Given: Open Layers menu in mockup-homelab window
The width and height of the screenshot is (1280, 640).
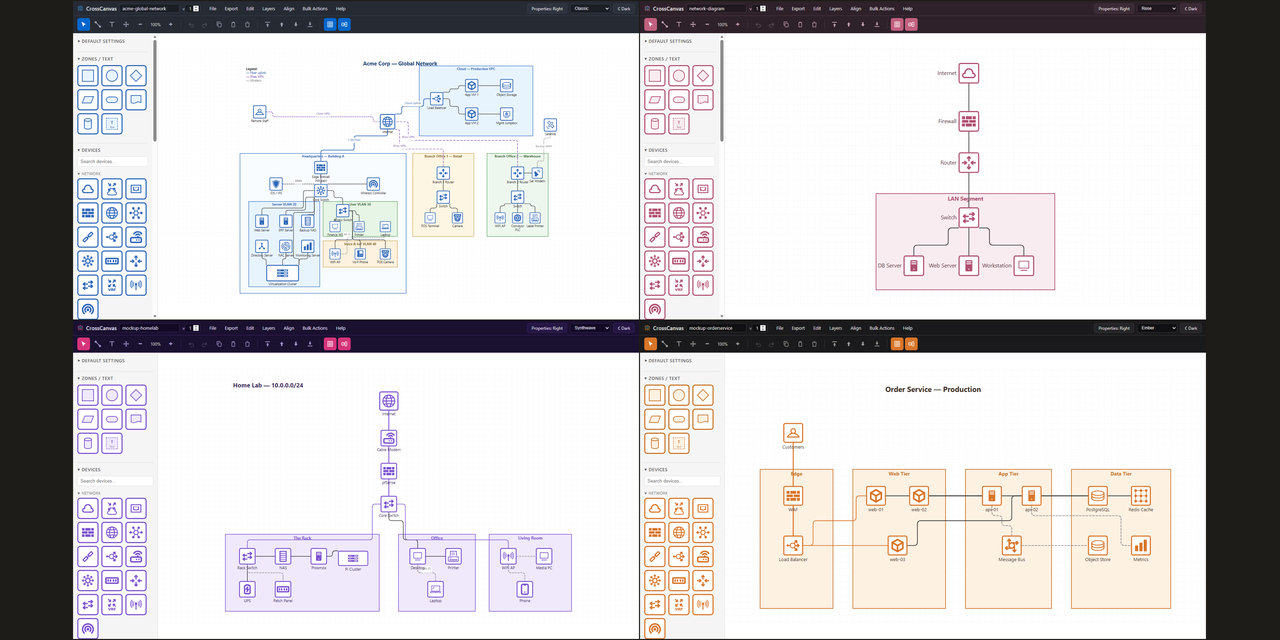Looking at the screenshot, I should 268,328.
